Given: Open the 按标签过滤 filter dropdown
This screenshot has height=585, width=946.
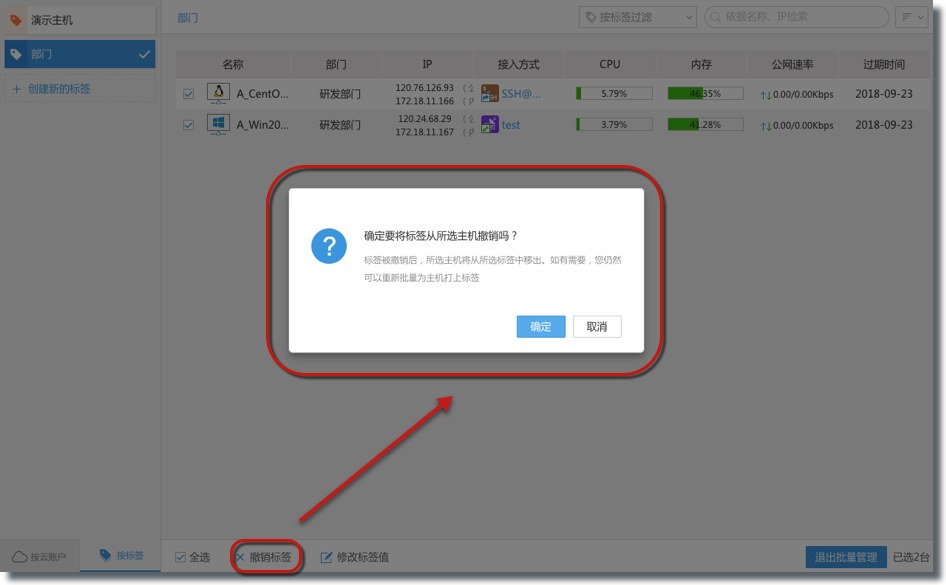Looking at the screenshot, I should coord(637,17).
